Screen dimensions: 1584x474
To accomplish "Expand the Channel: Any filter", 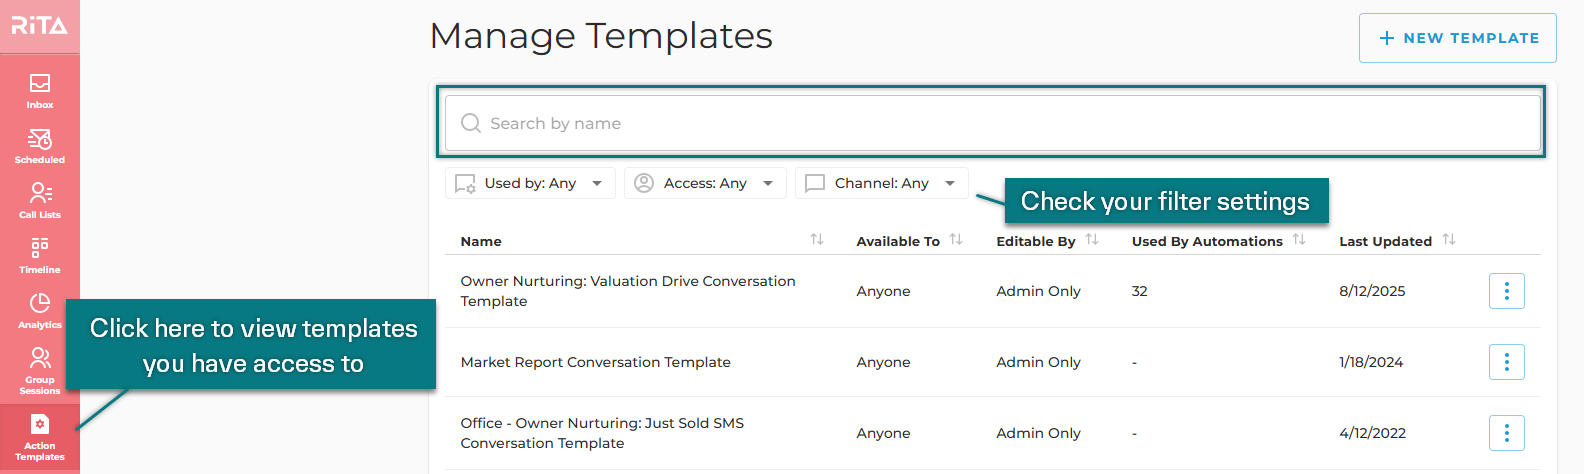I will (x=882, y=183).
